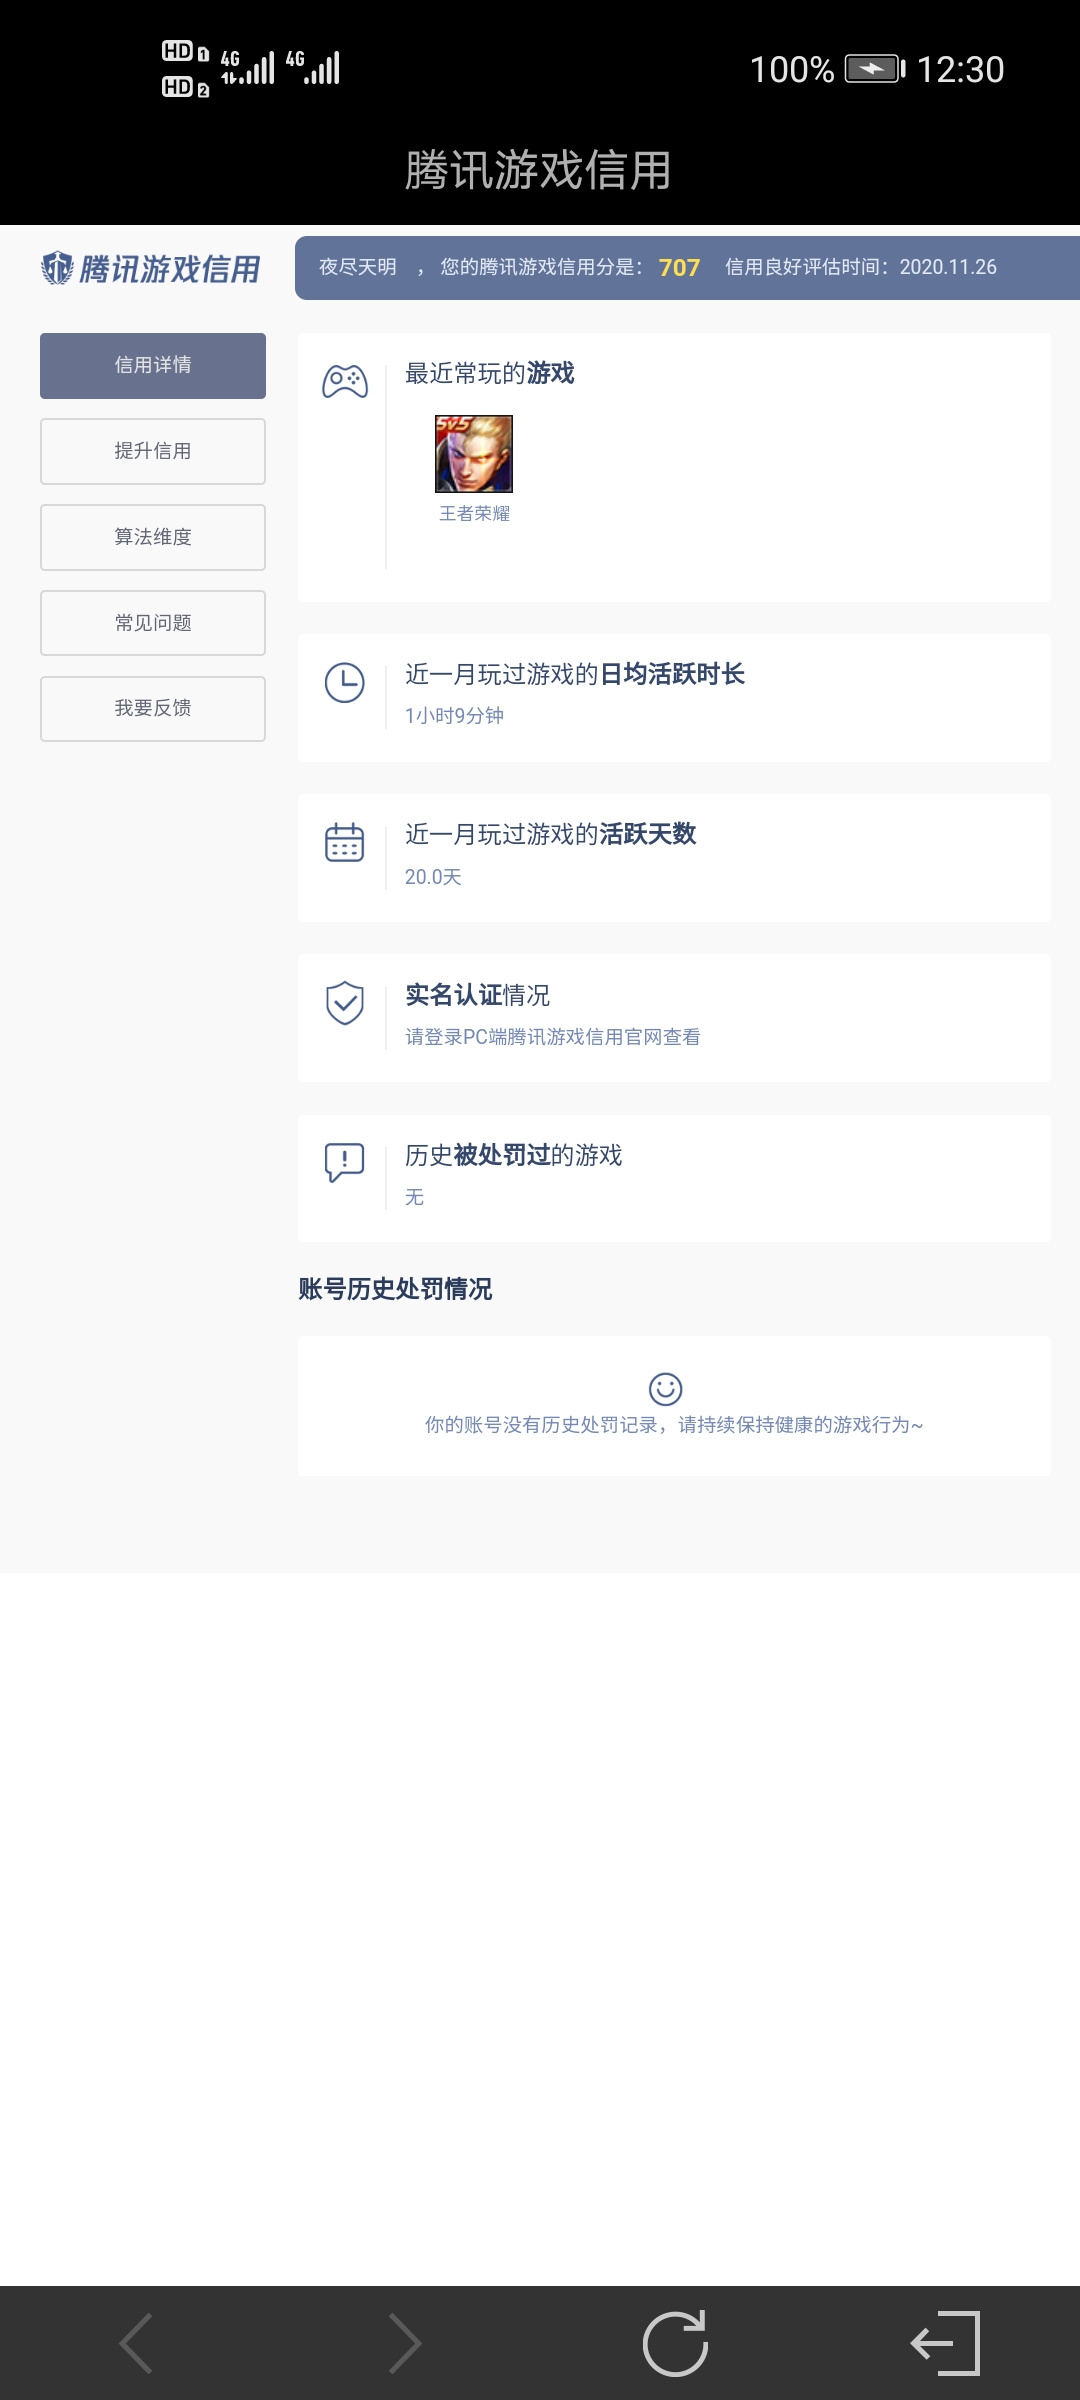Tap the 近一月玩过游戏的日均活跃时长 heading

point(575,674)
